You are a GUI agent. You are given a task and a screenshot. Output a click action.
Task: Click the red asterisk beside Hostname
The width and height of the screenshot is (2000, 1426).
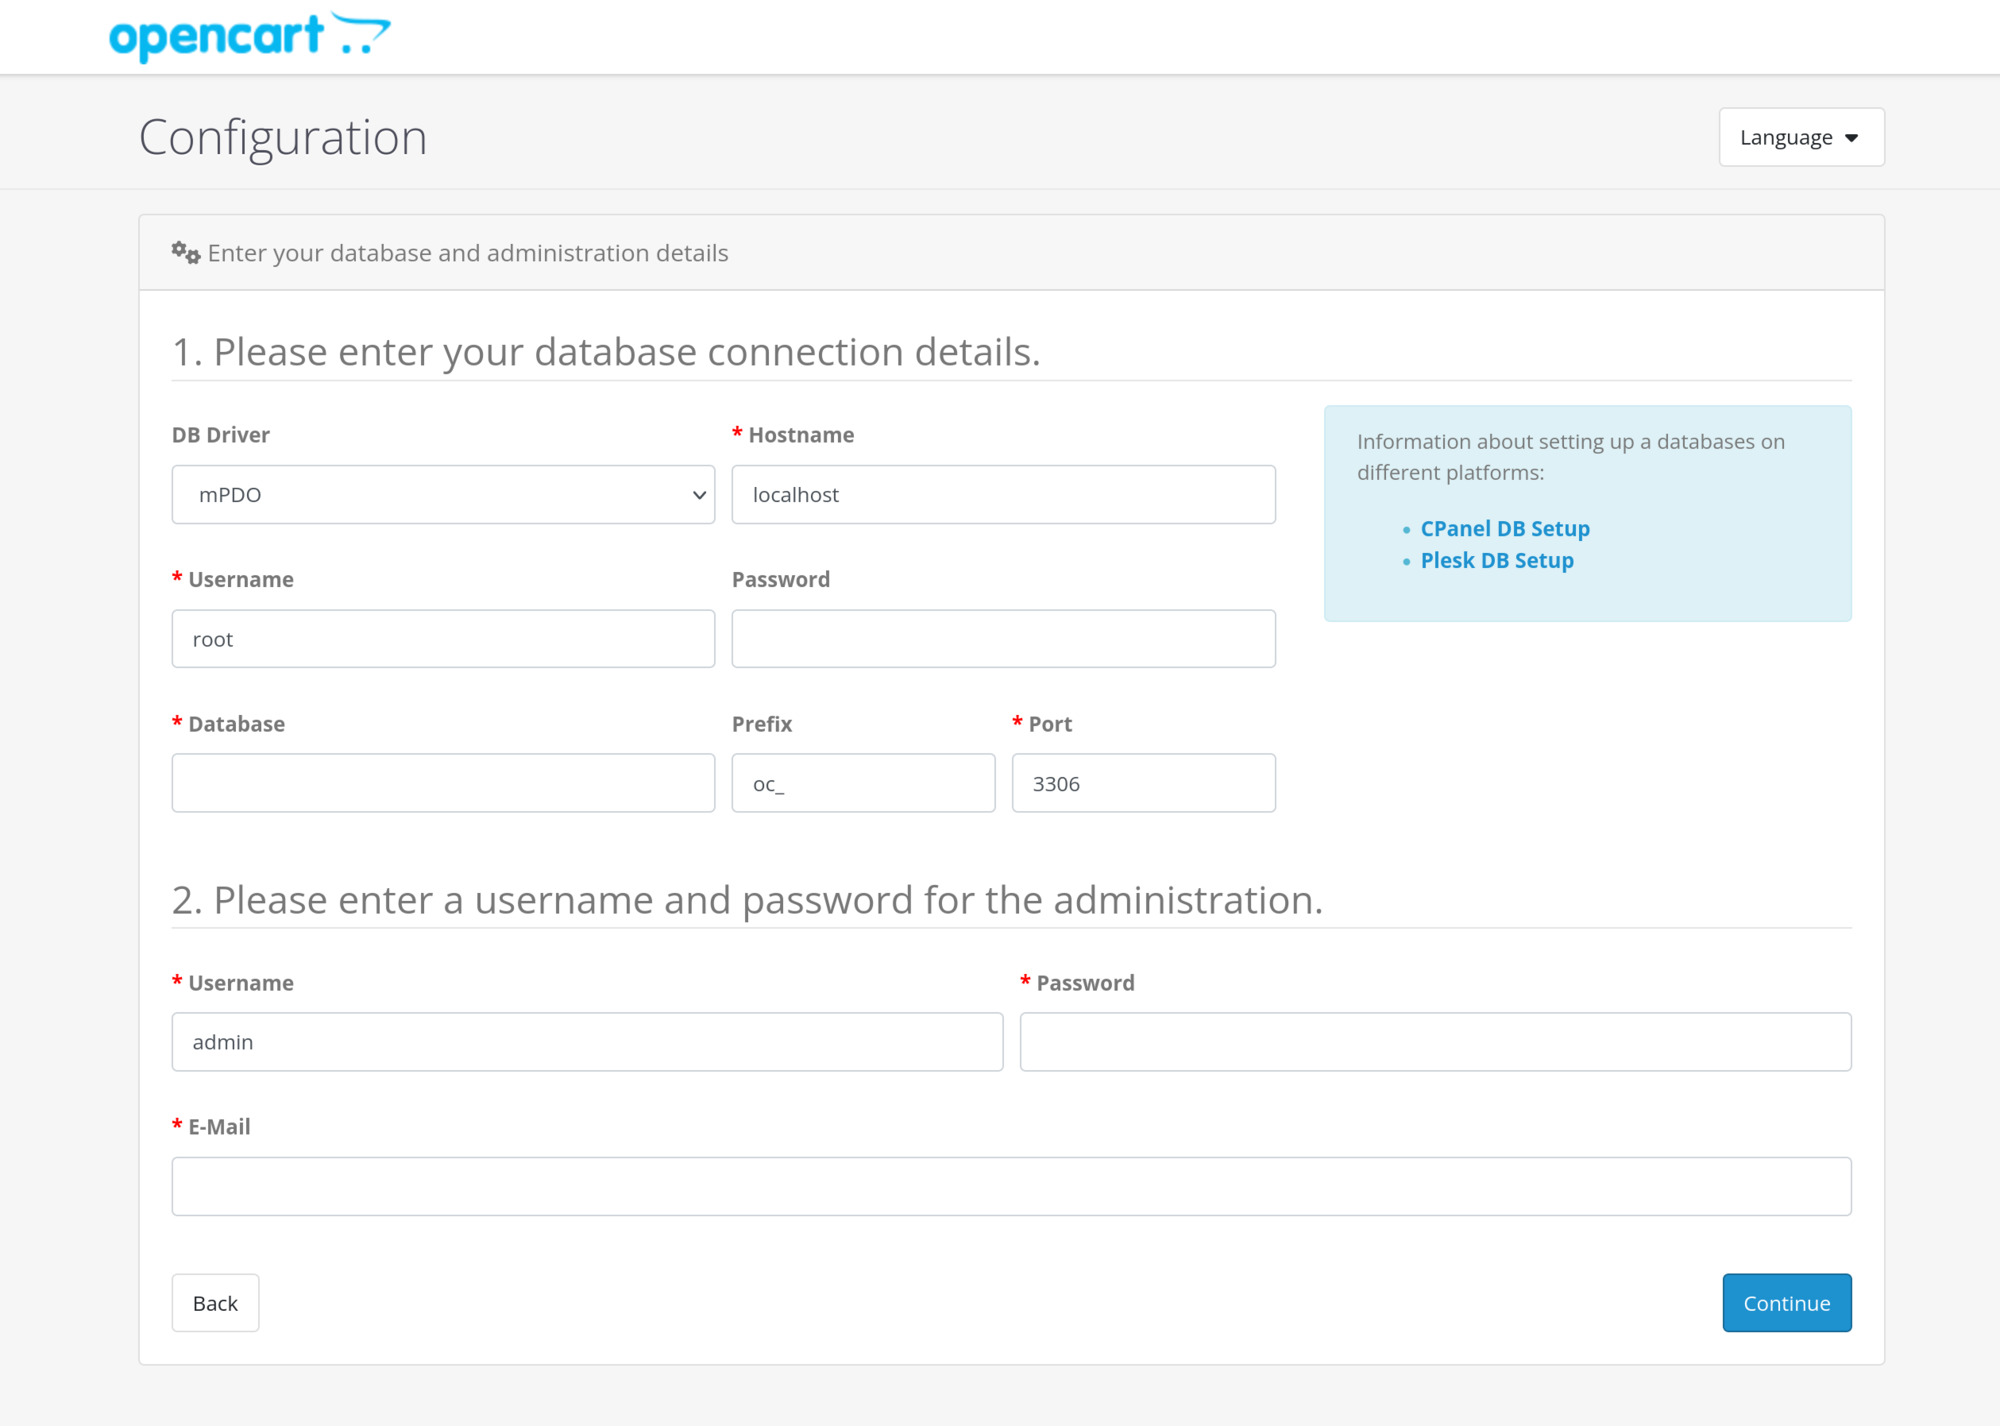736,434
